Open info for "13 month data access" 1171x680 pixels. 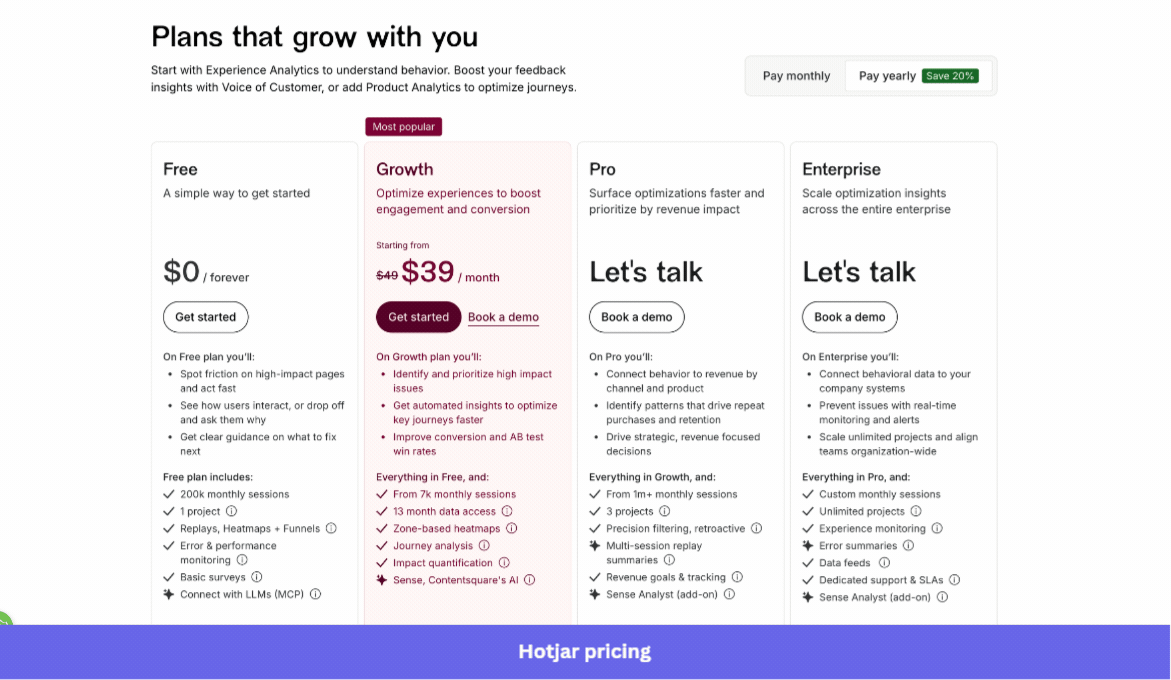click(x=506, y=511)
